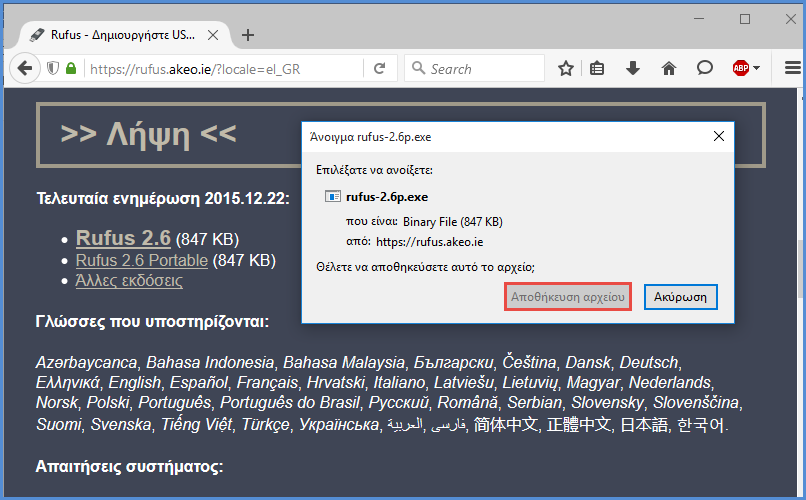Click the Adblock Plus ABP icon

[x=741, y=68]
